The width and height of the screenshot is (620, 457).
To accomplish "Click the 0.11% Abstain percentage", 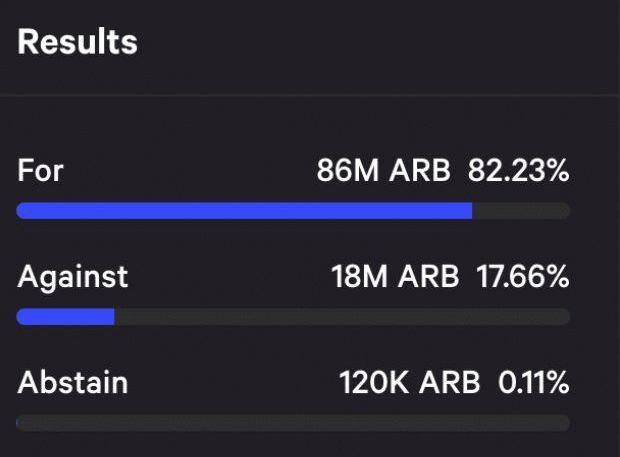I will click(533, 382).
